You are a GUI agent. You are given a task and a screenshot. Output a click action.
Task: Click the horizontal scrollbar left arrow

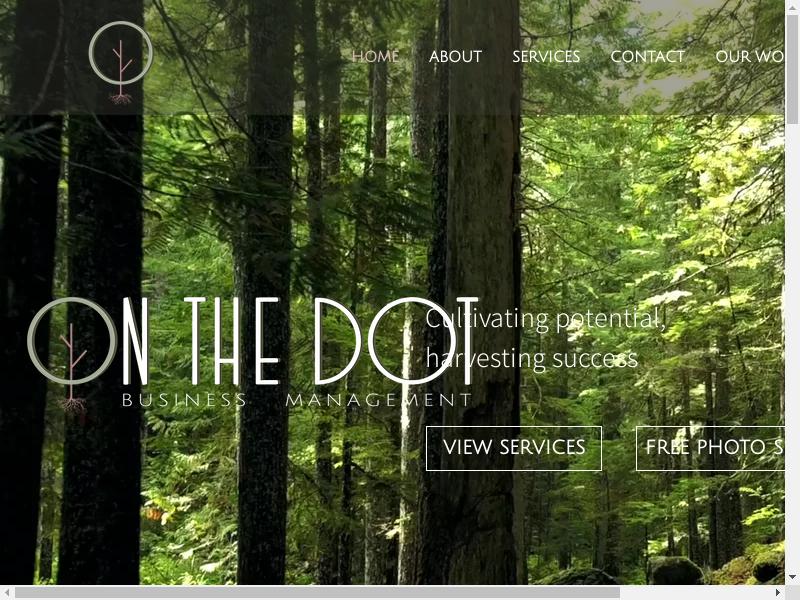pos(7,592)
